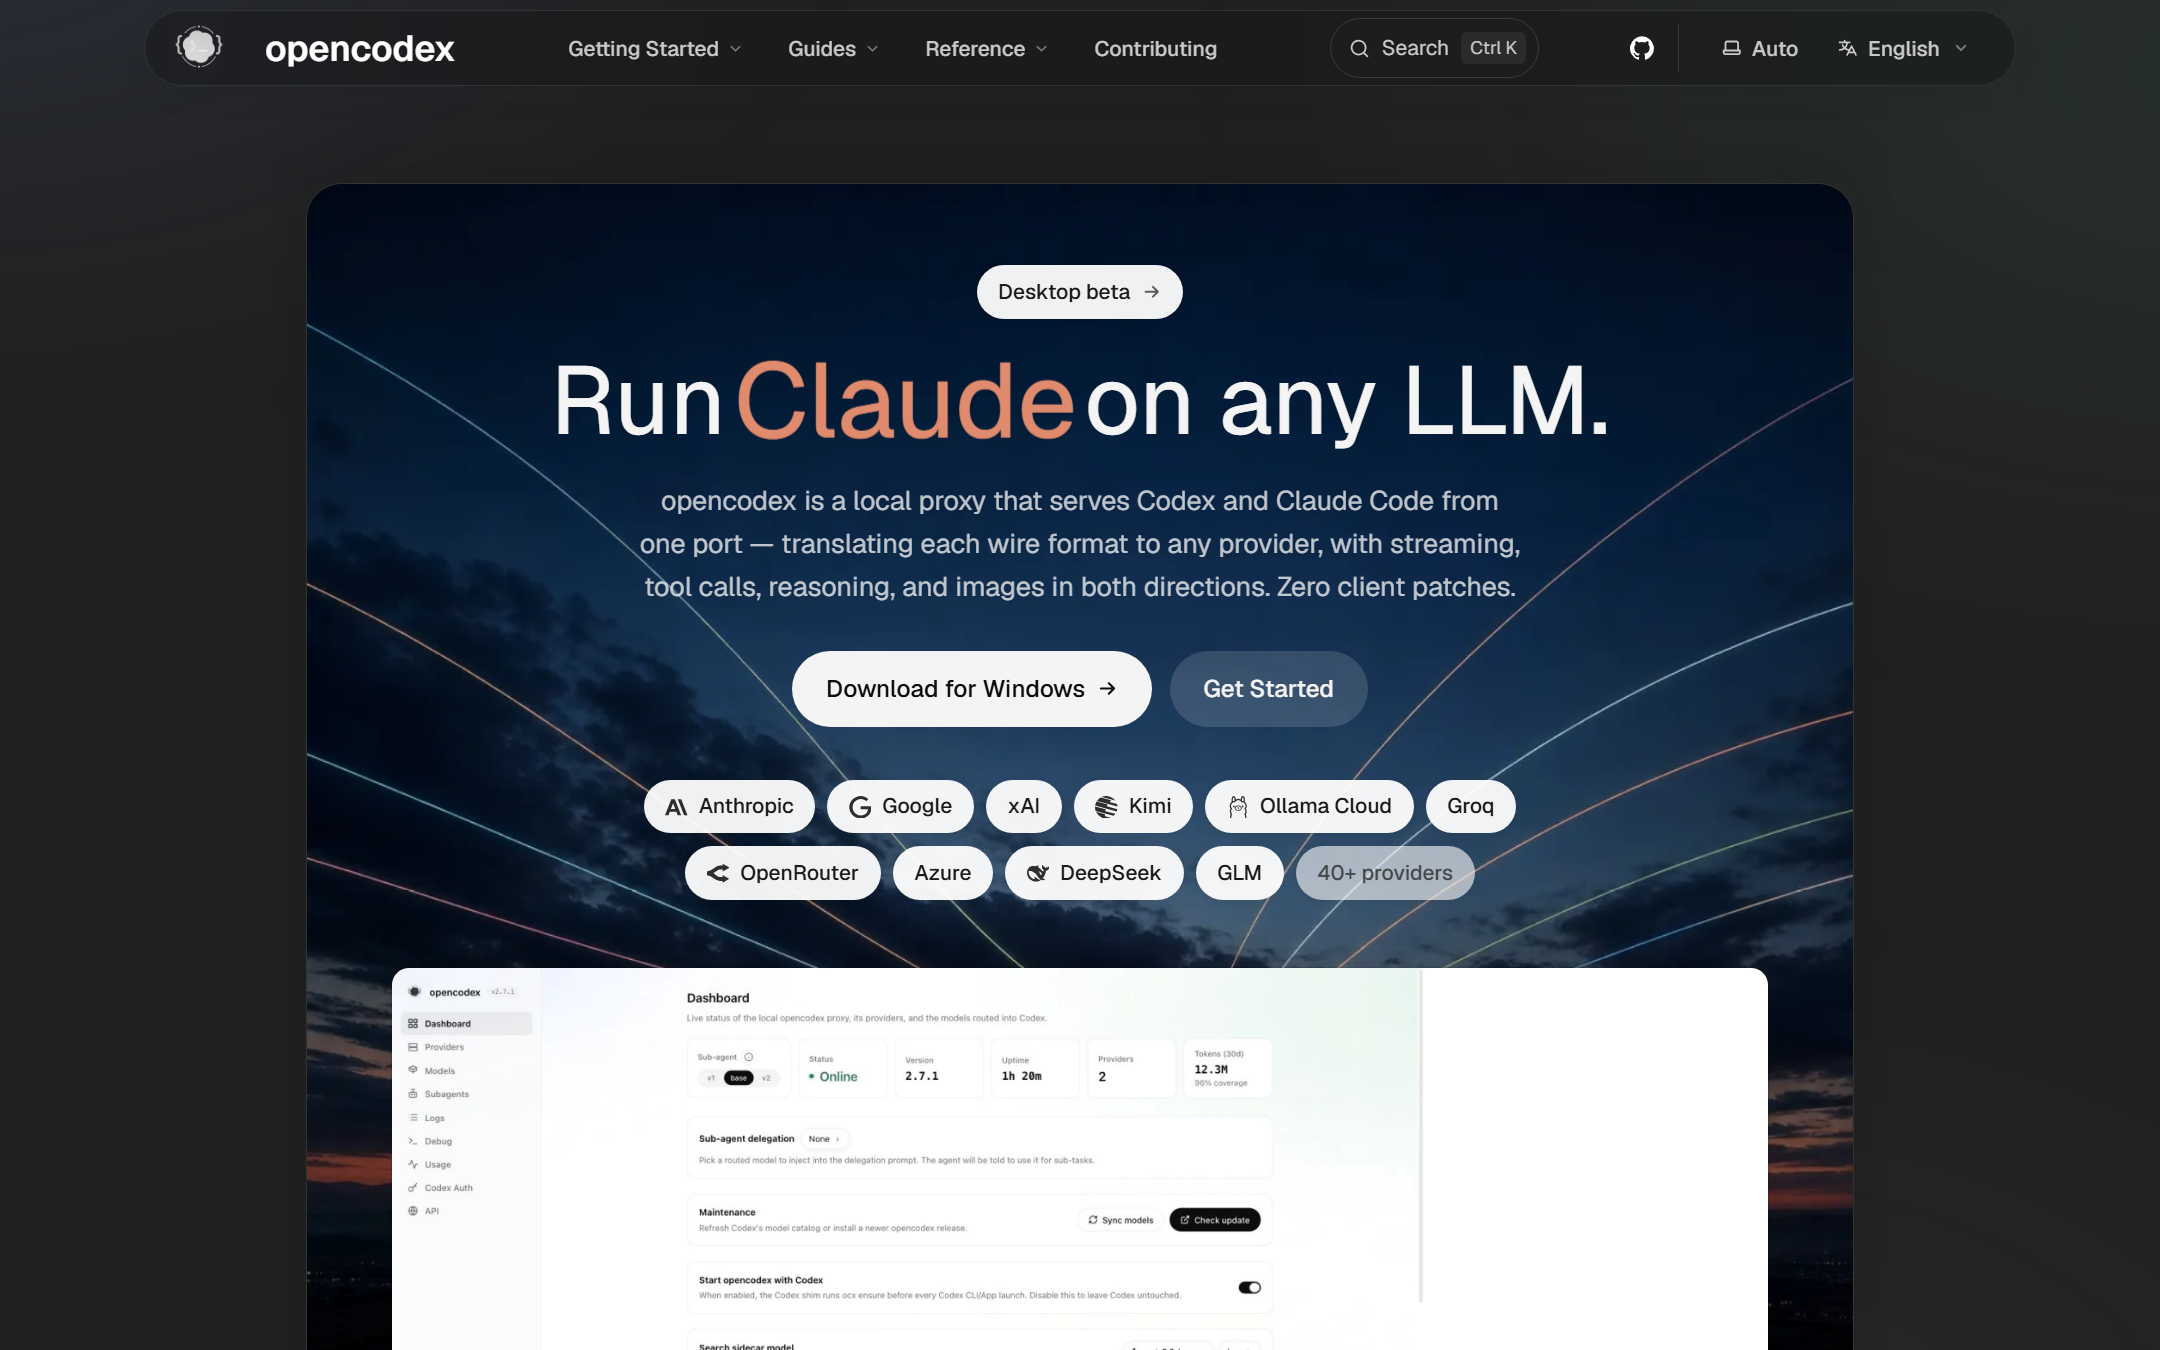Select the Ollama Cloud provider chip
This screenshot has width=2160, height=1350.
pos(1309,806)
